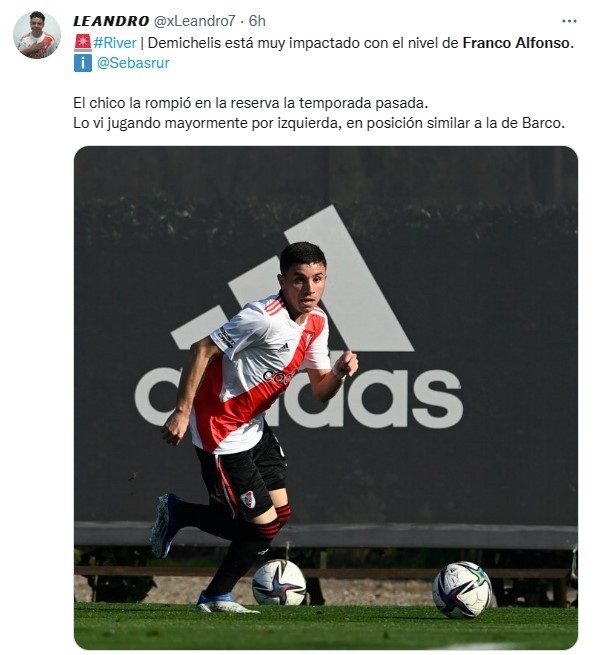This screenshot has height=655, width=594.
Task: Open the #River hashtag link
Action: pos(115,43)
